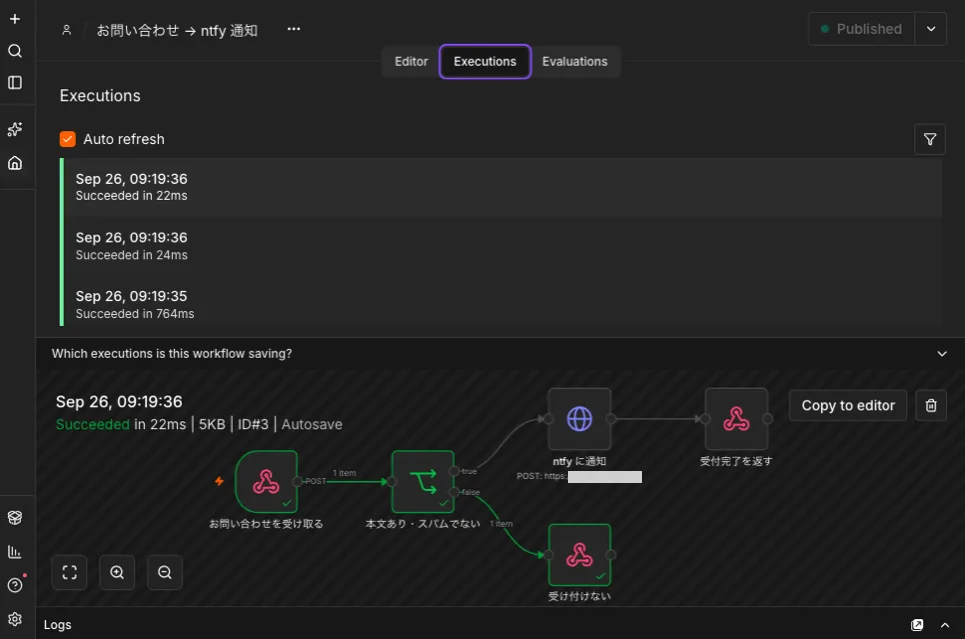Click the plus icon in the sidebar
Screen dimensions: 965x639
coord(15,19)
